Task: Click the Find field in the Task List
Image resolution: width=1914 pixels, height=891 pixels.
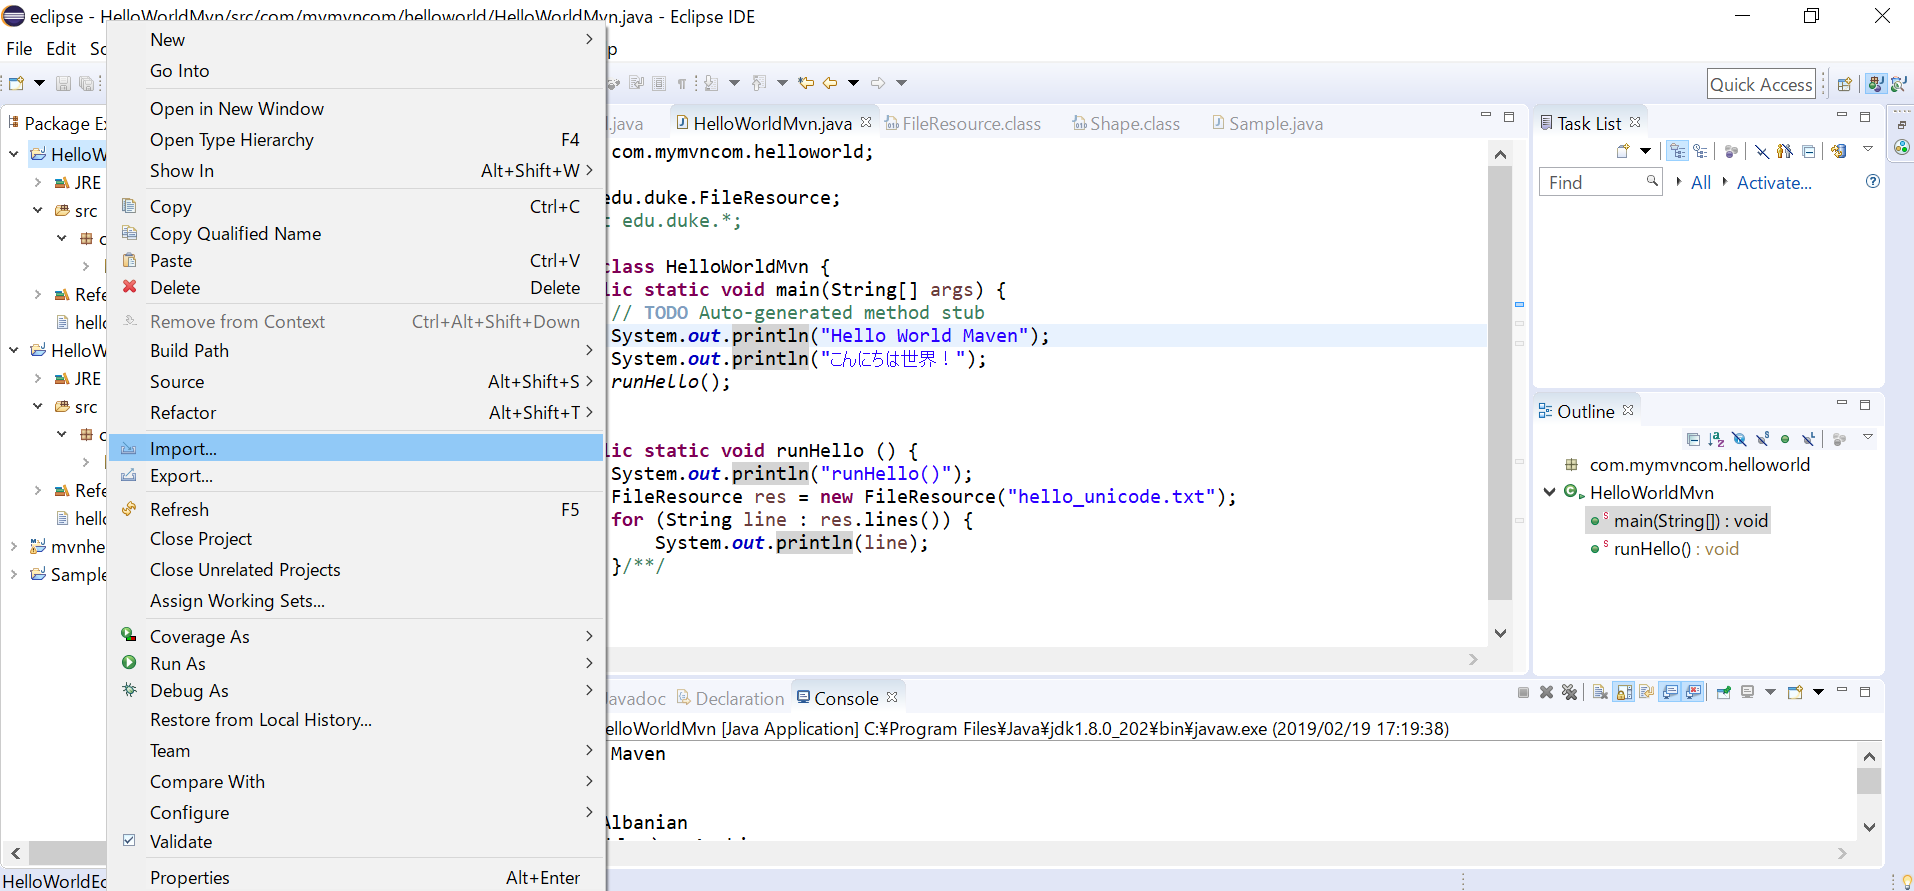Action: (1600, 182)
